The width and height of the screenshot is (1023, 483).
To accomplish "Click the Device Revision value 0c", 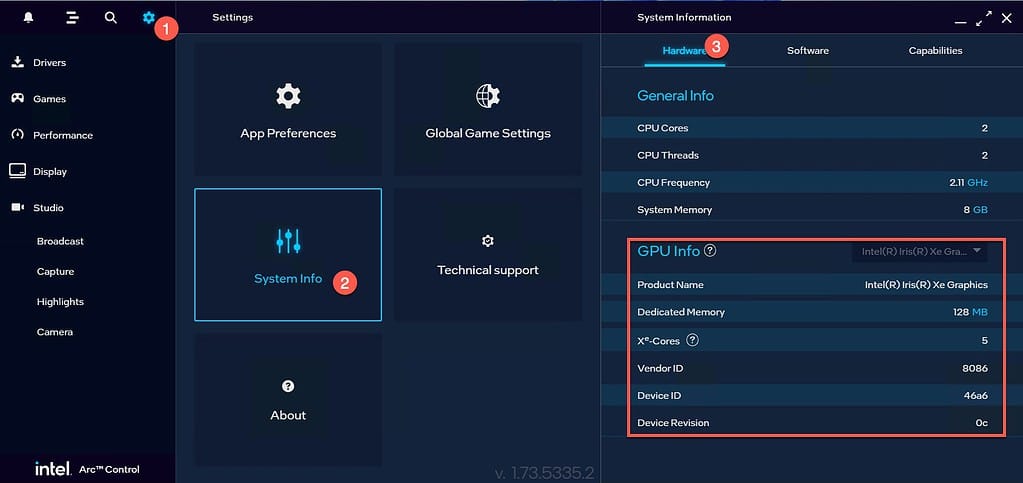I will 981,423.
